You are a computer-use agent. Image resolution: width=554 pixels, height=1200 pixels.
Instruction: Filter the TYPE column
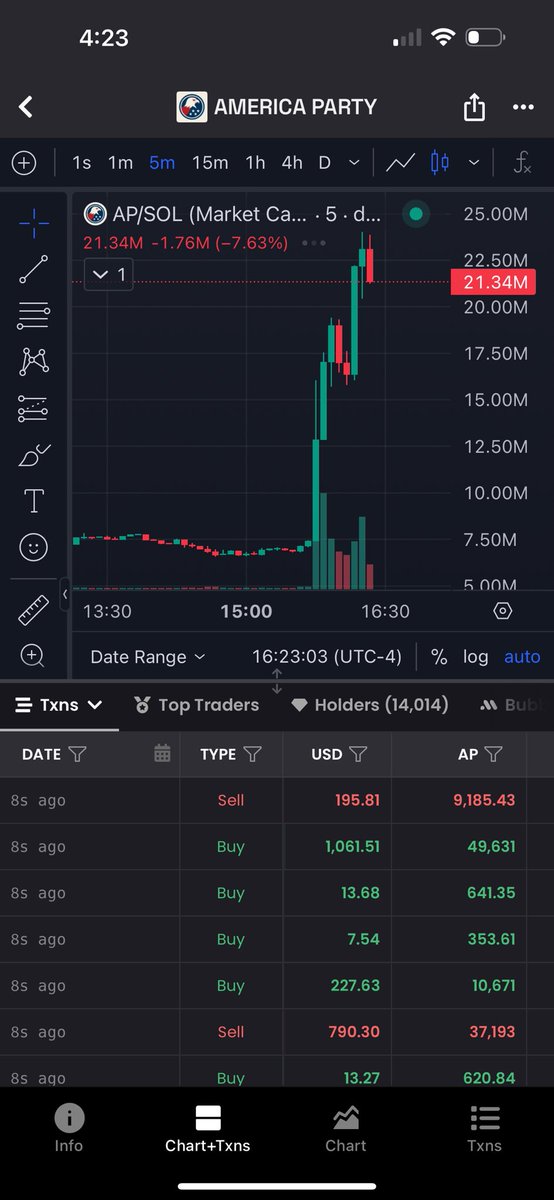(253, 754)
